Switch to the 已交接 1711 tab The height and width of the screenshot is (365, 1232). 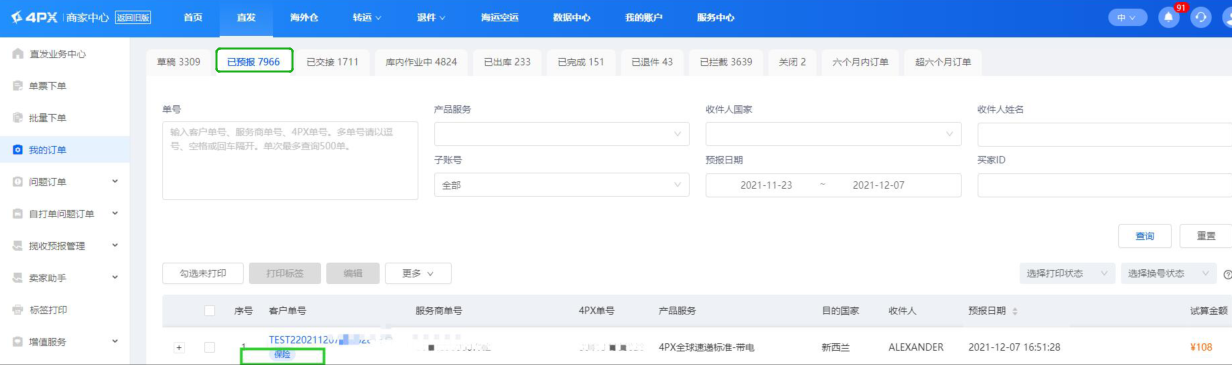(333, 62)
